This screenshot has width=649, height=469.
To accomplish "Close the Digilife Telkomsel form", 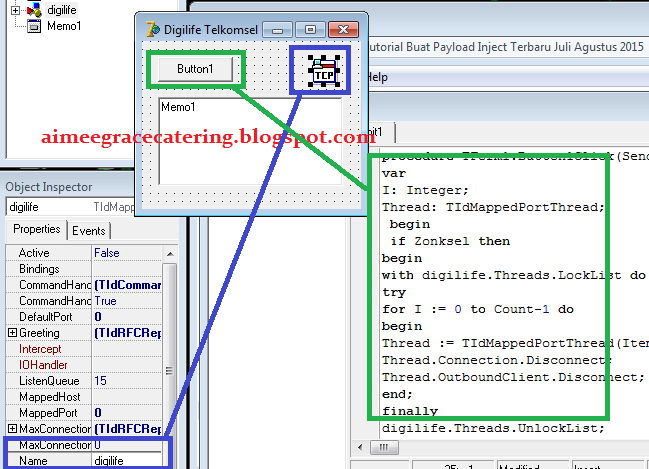I will [344, 30].
